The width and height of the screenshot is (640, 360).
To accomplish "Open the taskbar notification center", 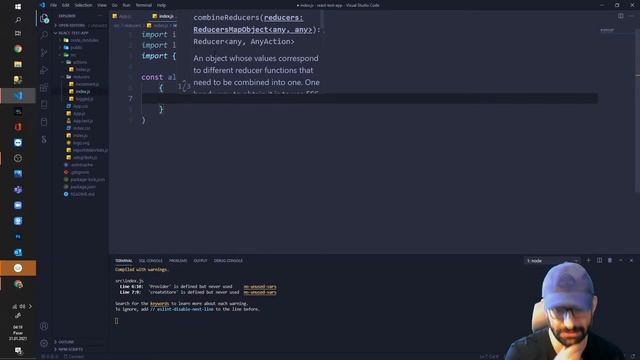I will [18, 350].
